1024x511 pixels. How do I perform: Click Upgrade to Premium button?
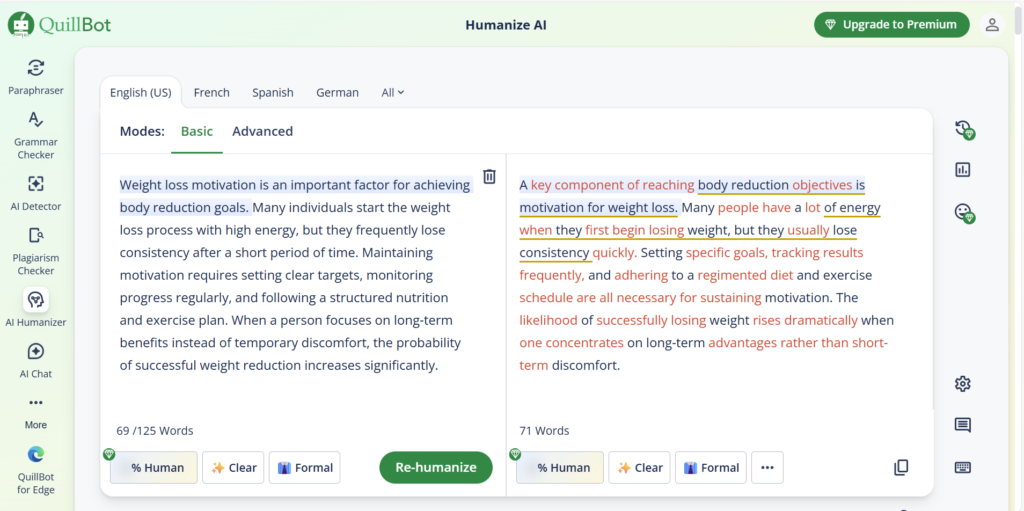[x=892, y=25]
